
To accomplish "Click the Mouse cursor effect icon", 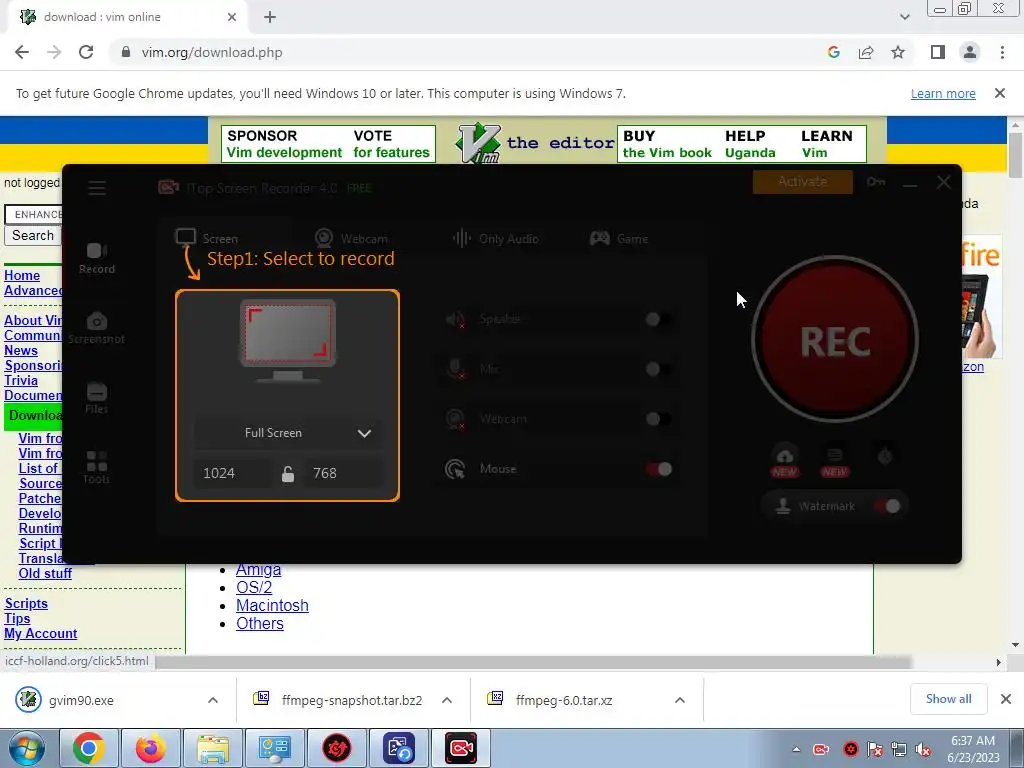I will [x=455, y=469].
